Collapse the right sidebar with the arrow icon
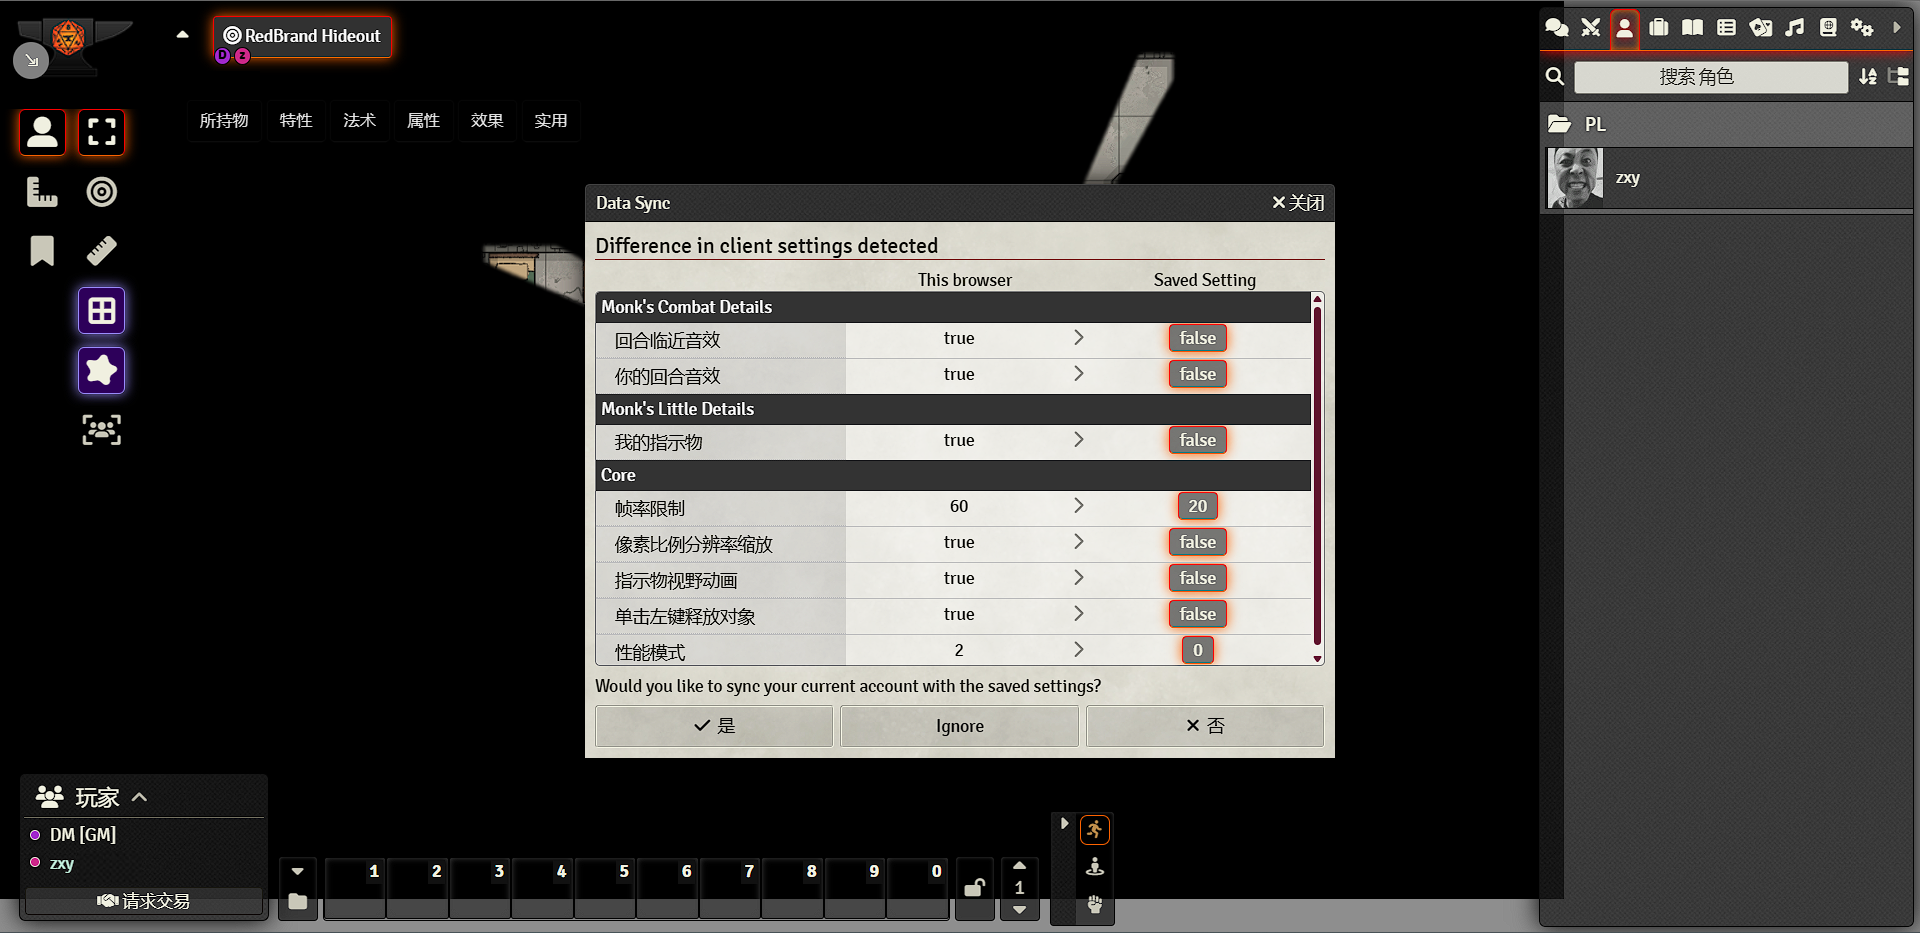 point(1898,28)
